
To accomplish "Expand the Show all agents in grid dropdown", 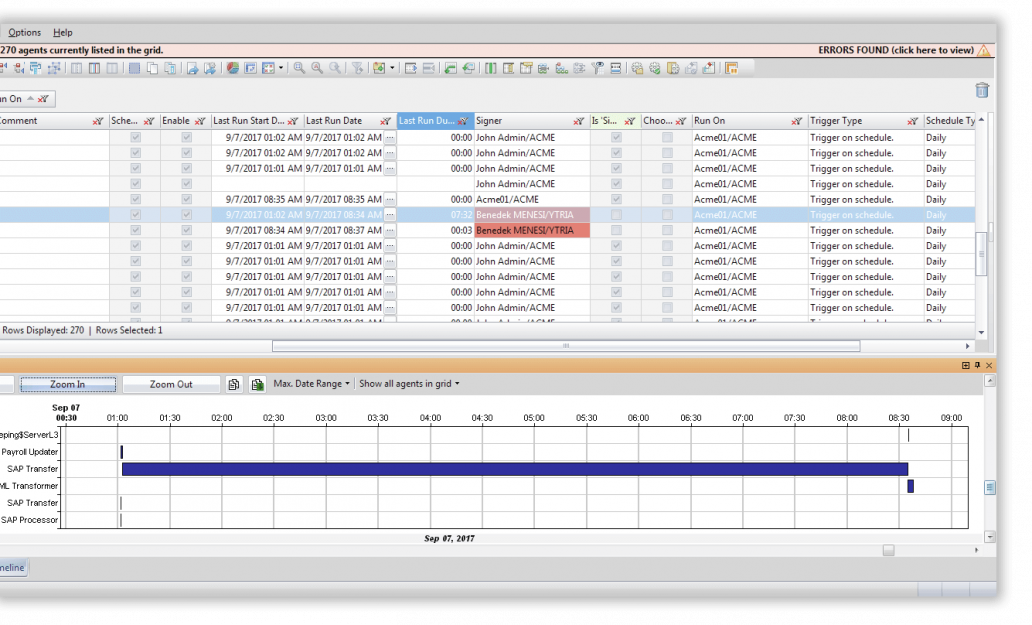I will (x=409, y=384).
